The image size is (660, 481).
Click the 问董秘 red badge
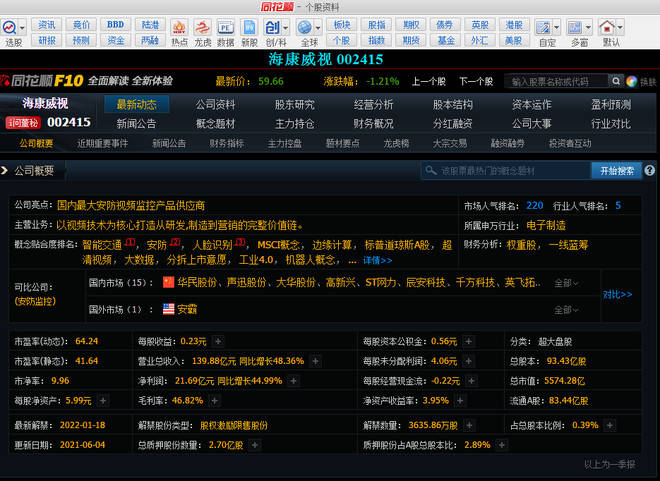pos(23,123)
